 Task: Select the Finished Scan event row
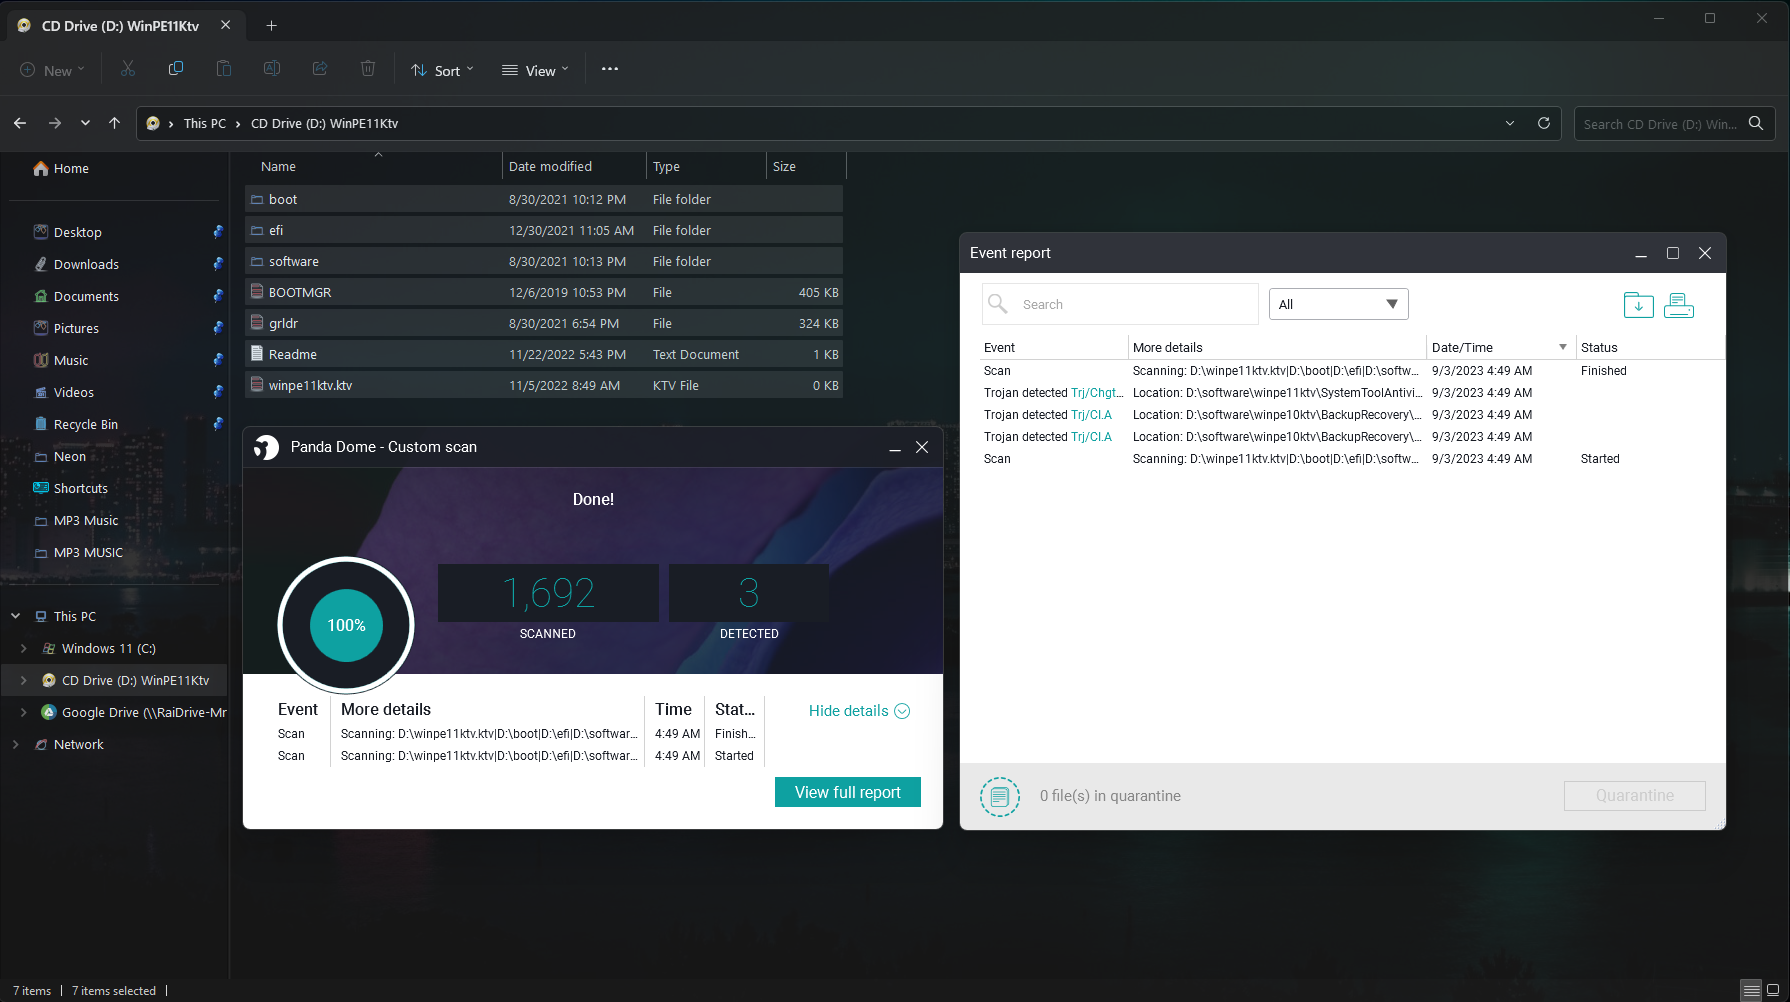1352,371
